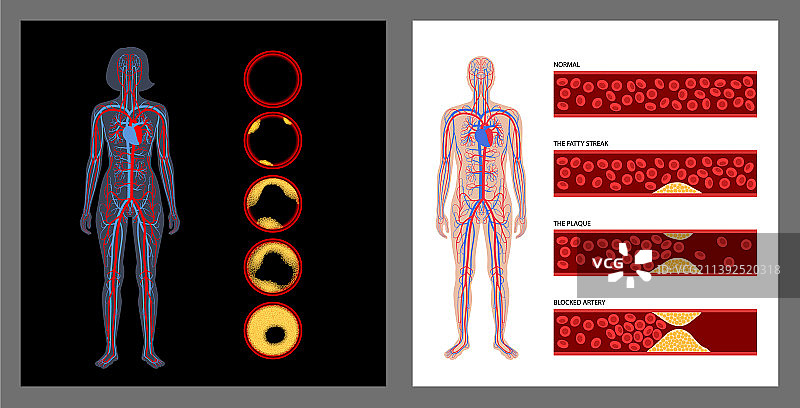800x408 pixels.
Task: Select the NORMAL label
Action: tap(567, 65)
